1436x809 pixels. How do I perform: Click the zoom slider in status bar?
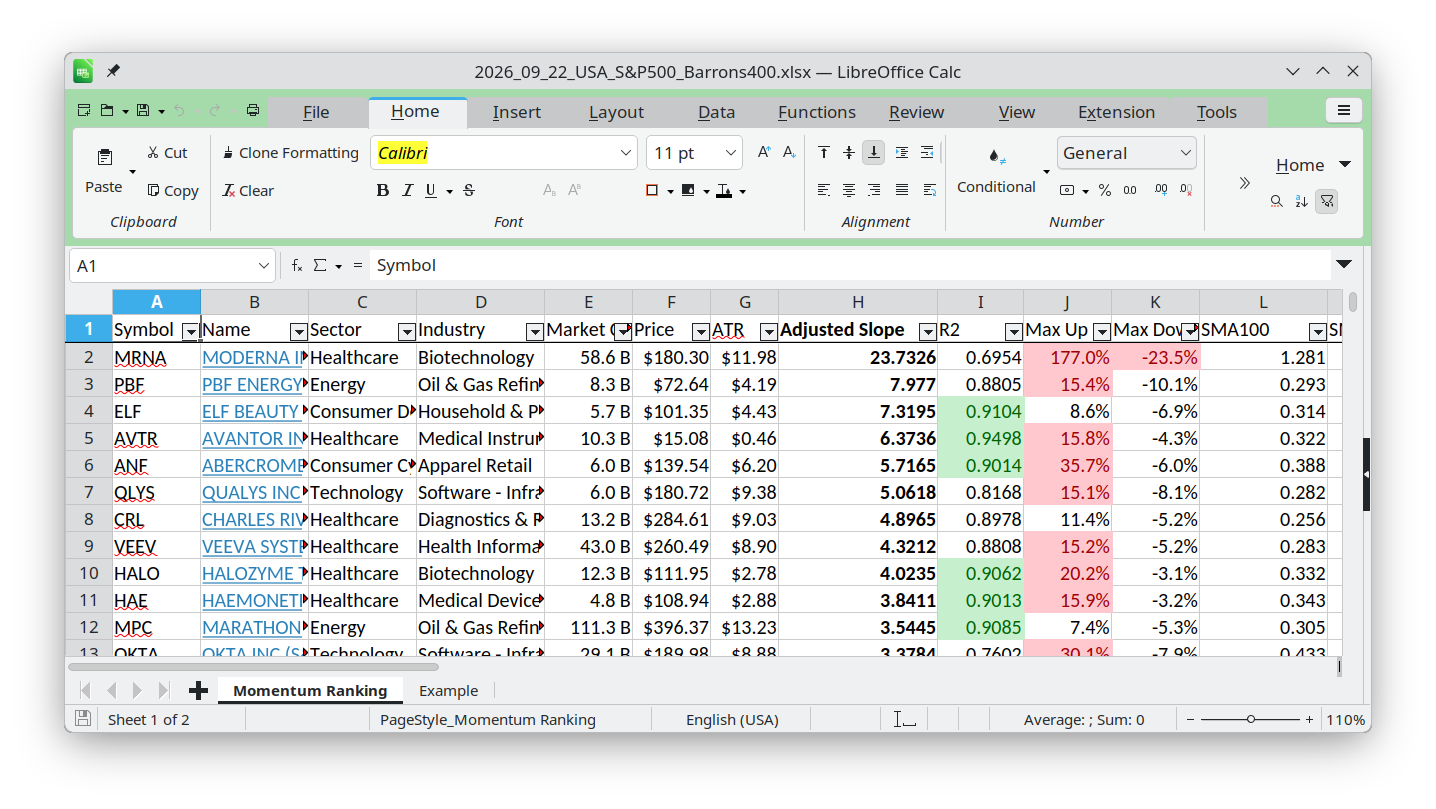tap(1250, 719)
